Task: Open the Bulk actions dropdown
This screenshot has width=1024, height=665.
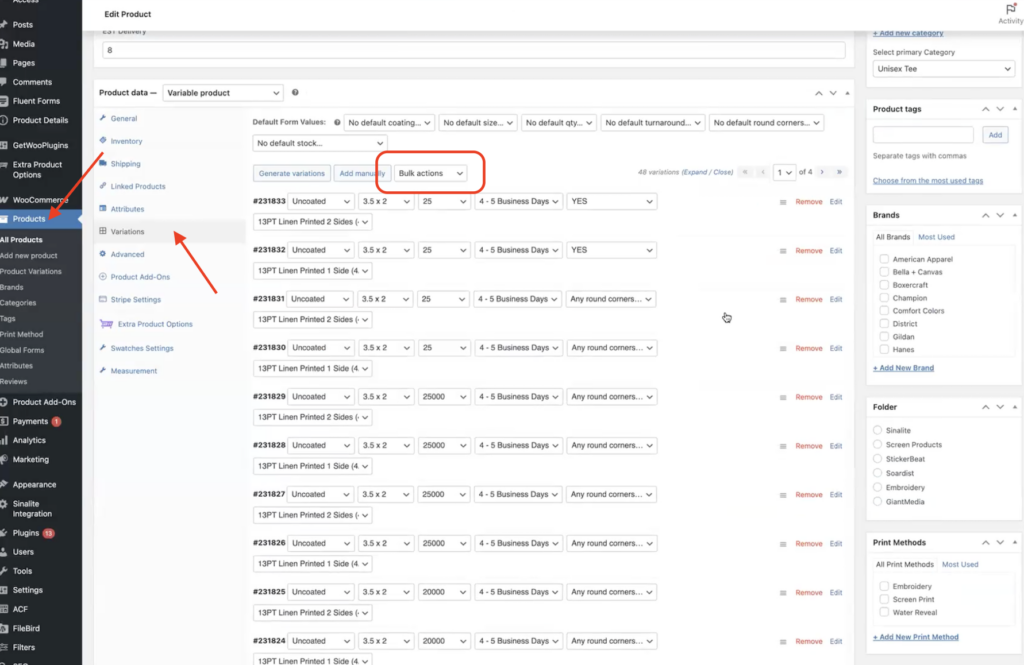Action: (x=431, y=173)
